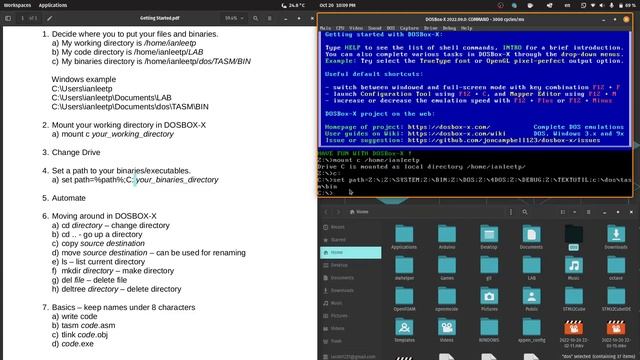Open the PDF viewer hamburger menu
Image resolution: width=640 pixels, height=360 pixels.
point(270,18)
